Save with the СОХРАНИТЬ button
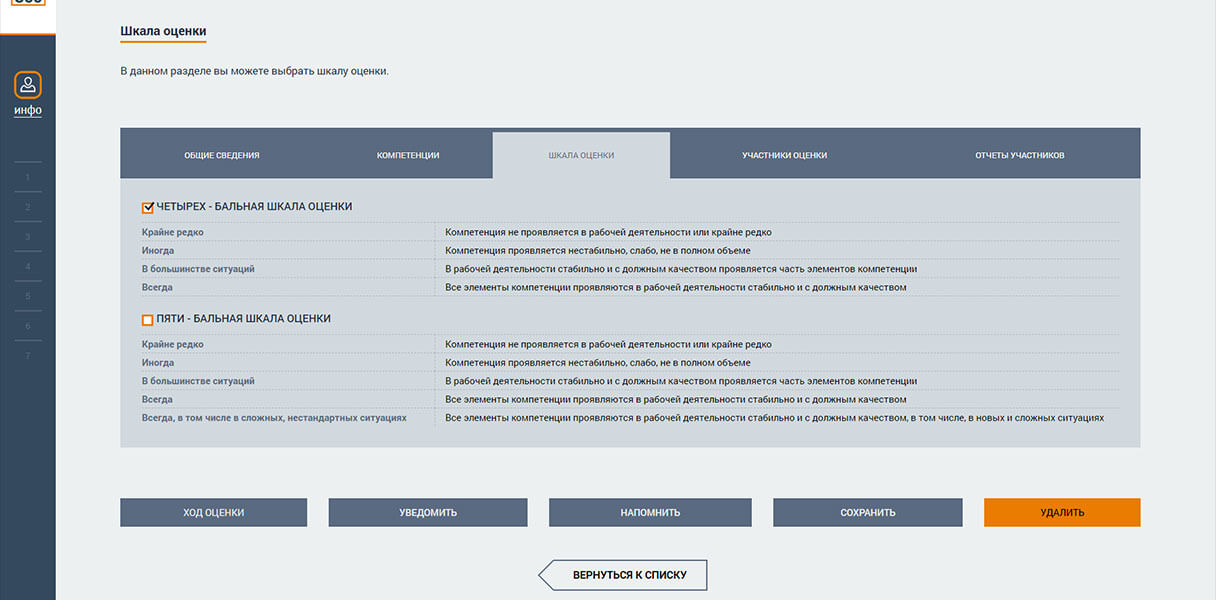 point(868,512)
